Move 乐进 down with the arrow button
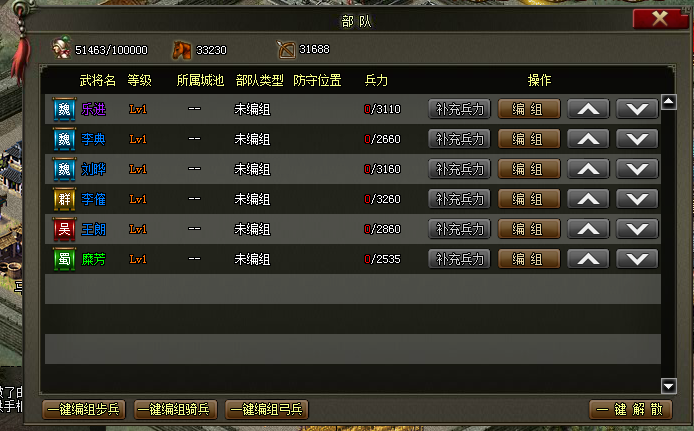Screen dimensions: 694x431 click(637, 109)
